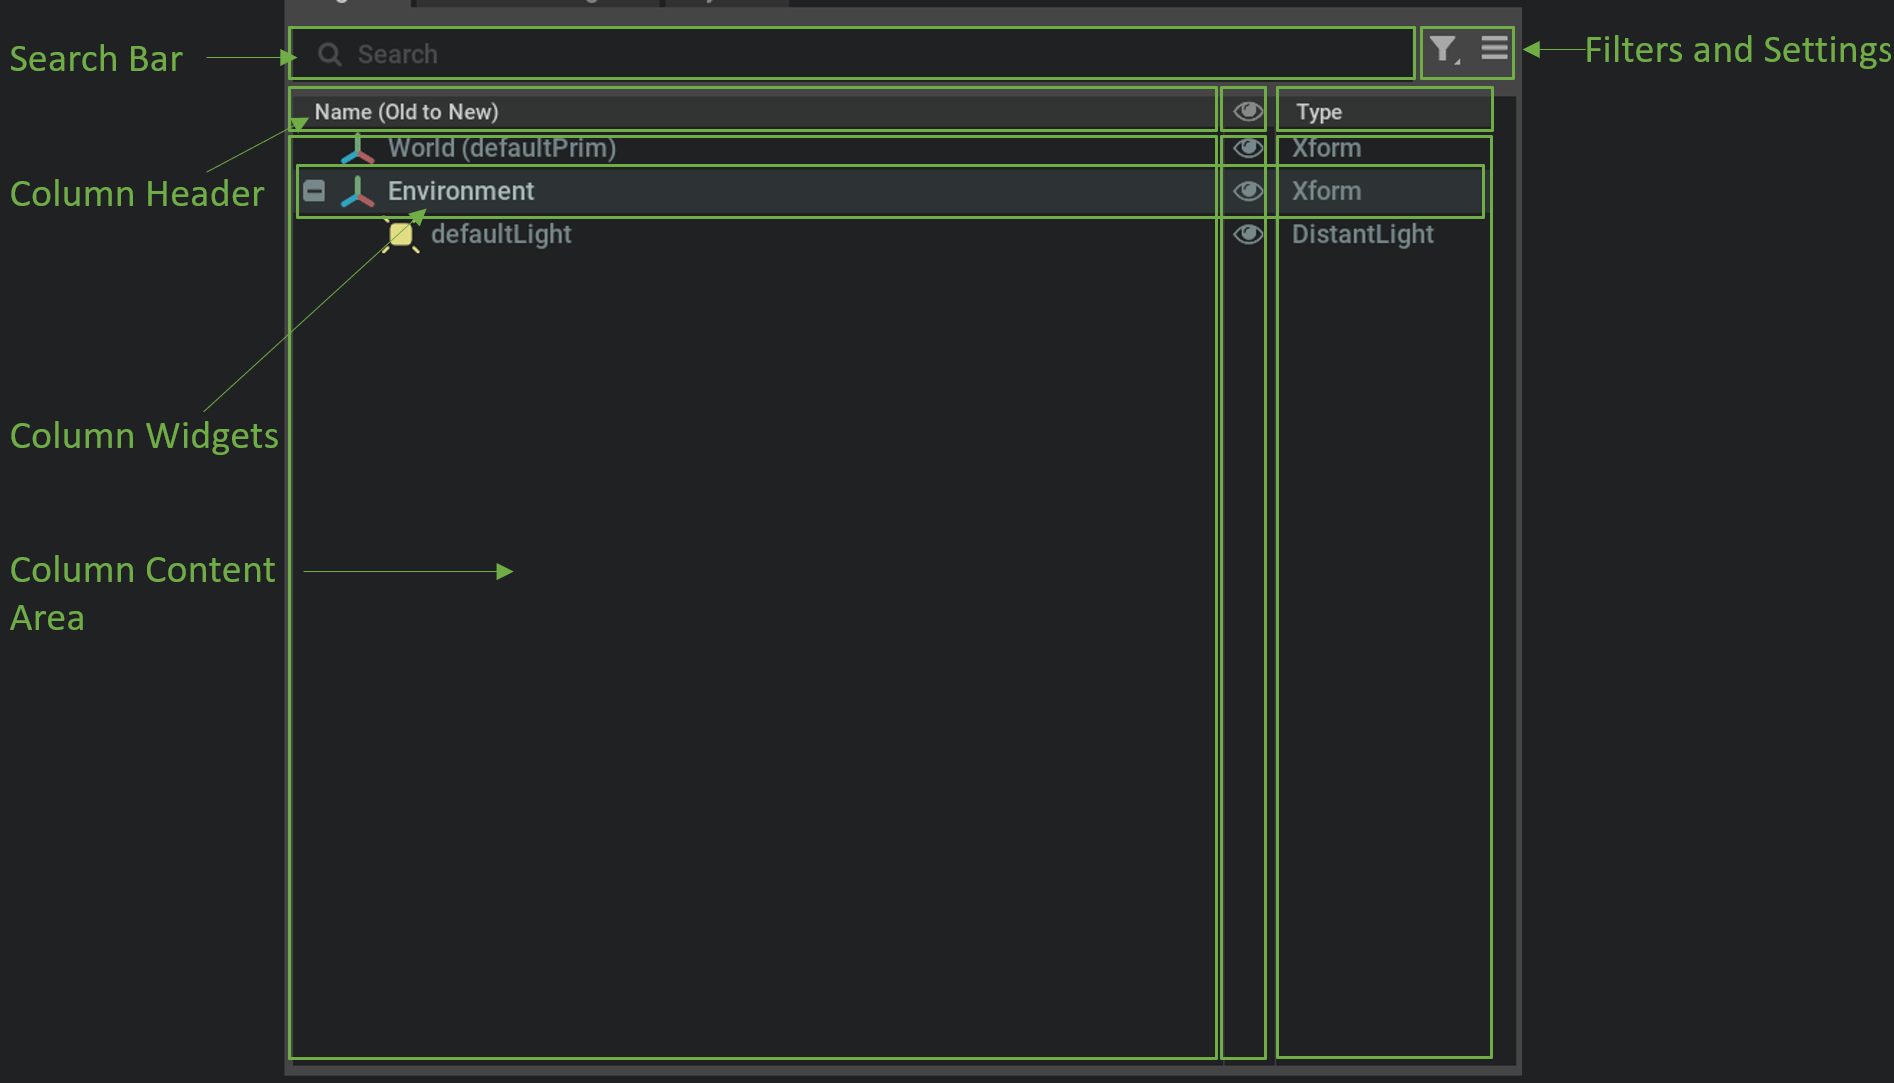Click the Xform type cell for Environment
This screenshot has width=1894, height=1083.
coord(1326,191)
